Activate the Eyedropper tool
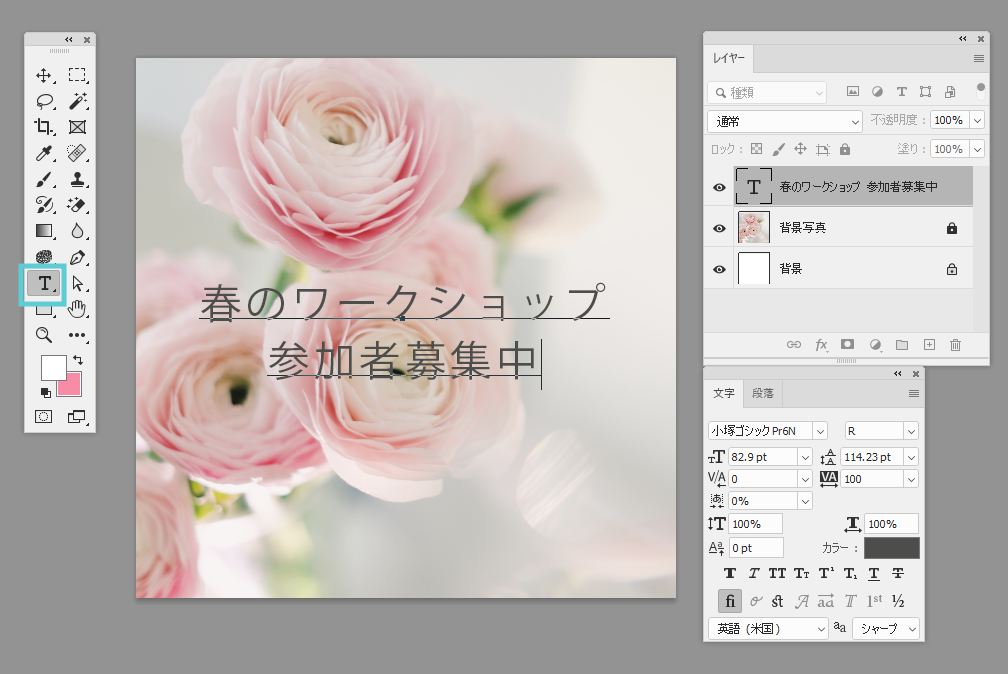Image resolution: width=1008 pixels, height=674 pixels. tap(44, 153)
